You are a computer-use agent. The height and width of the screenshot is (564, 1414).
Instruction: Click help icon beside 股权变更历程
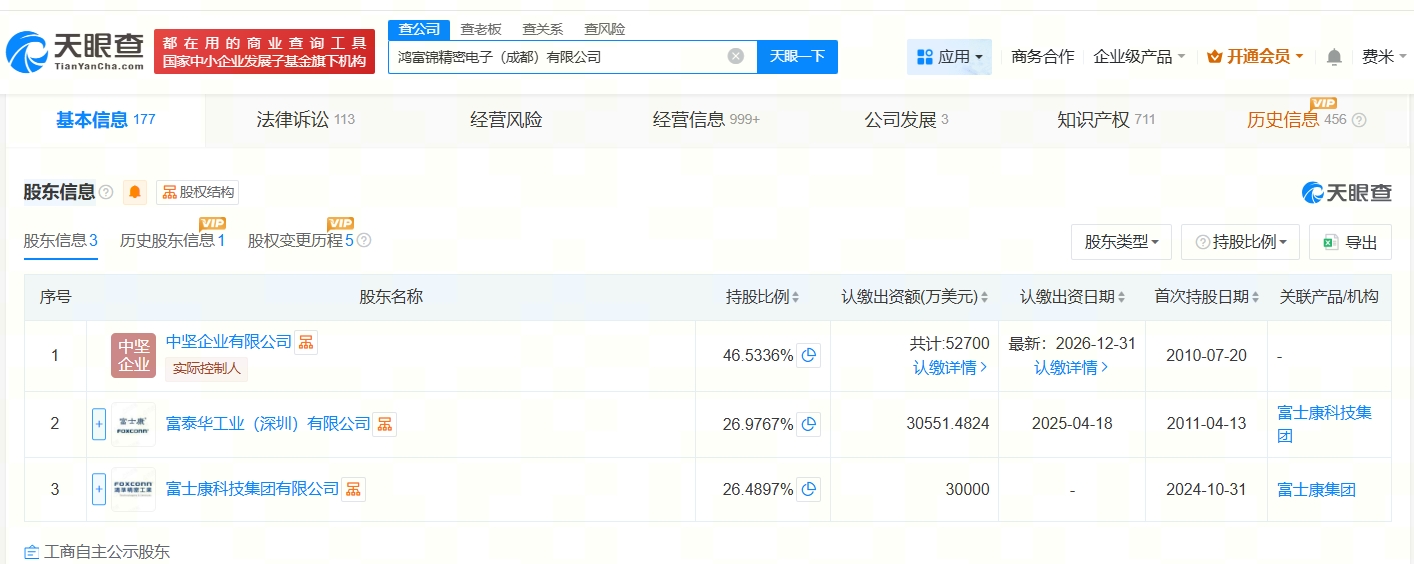tap(364, 240)
